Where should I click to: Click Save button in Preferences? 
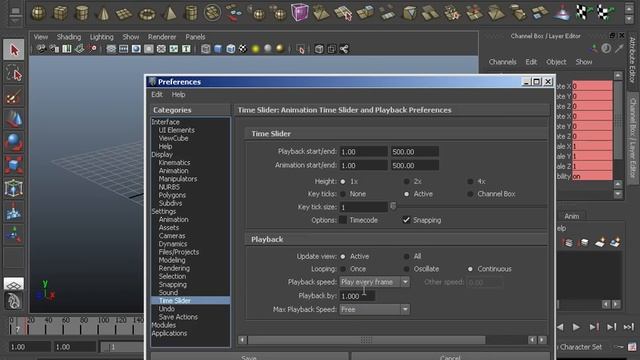(x=249, y=356)
